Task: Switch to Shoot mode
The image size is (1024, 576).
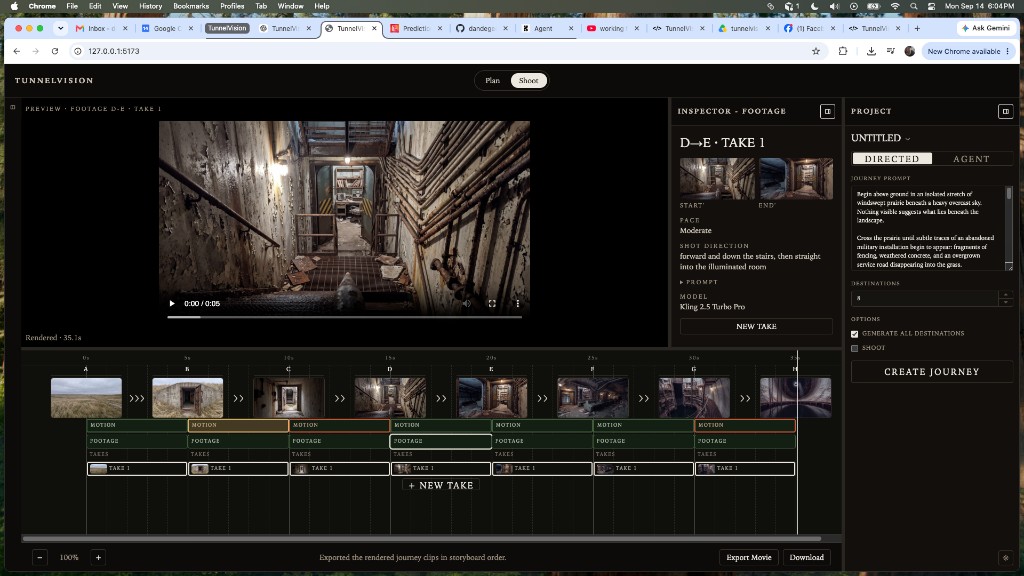Action: click(528, 80)
